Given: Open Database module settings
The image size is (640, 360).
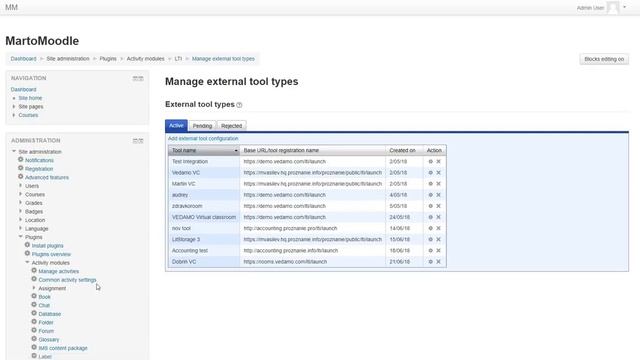Looking at the screenshot, I should [50, 314].
